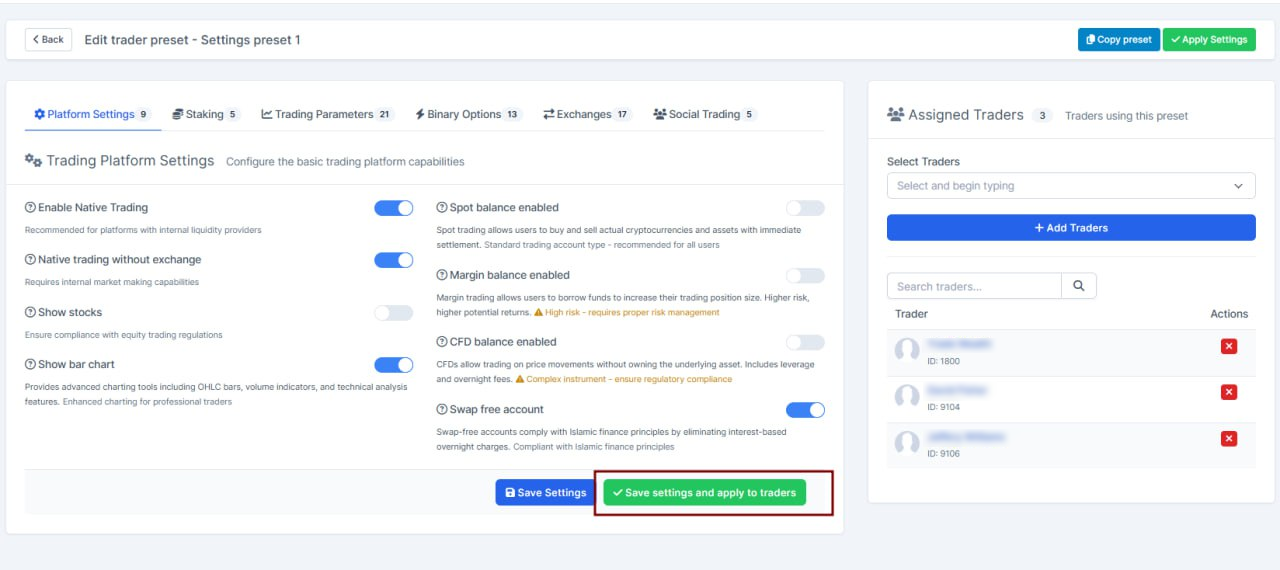Open the Select Traders dropdown
Viewport: 1280px width, 570px height.
point(1071,186)
